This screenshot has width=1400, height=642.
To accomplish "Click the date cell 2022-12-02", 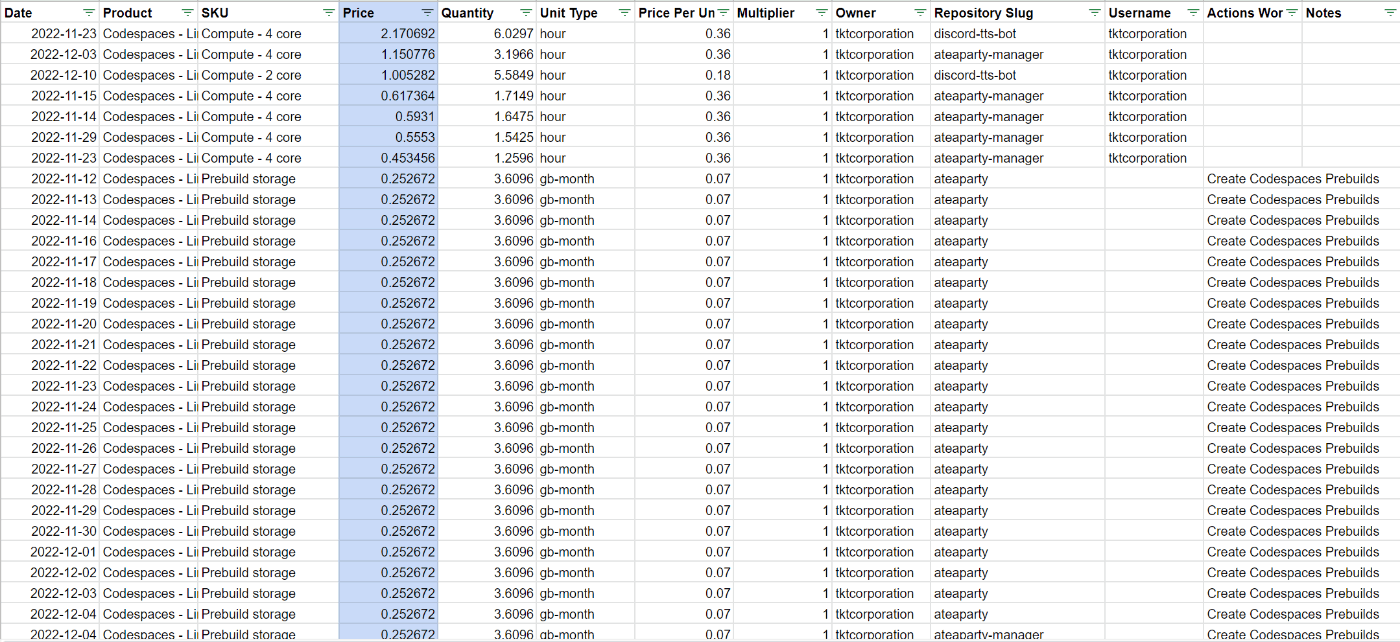I will (x=50, y=573).
